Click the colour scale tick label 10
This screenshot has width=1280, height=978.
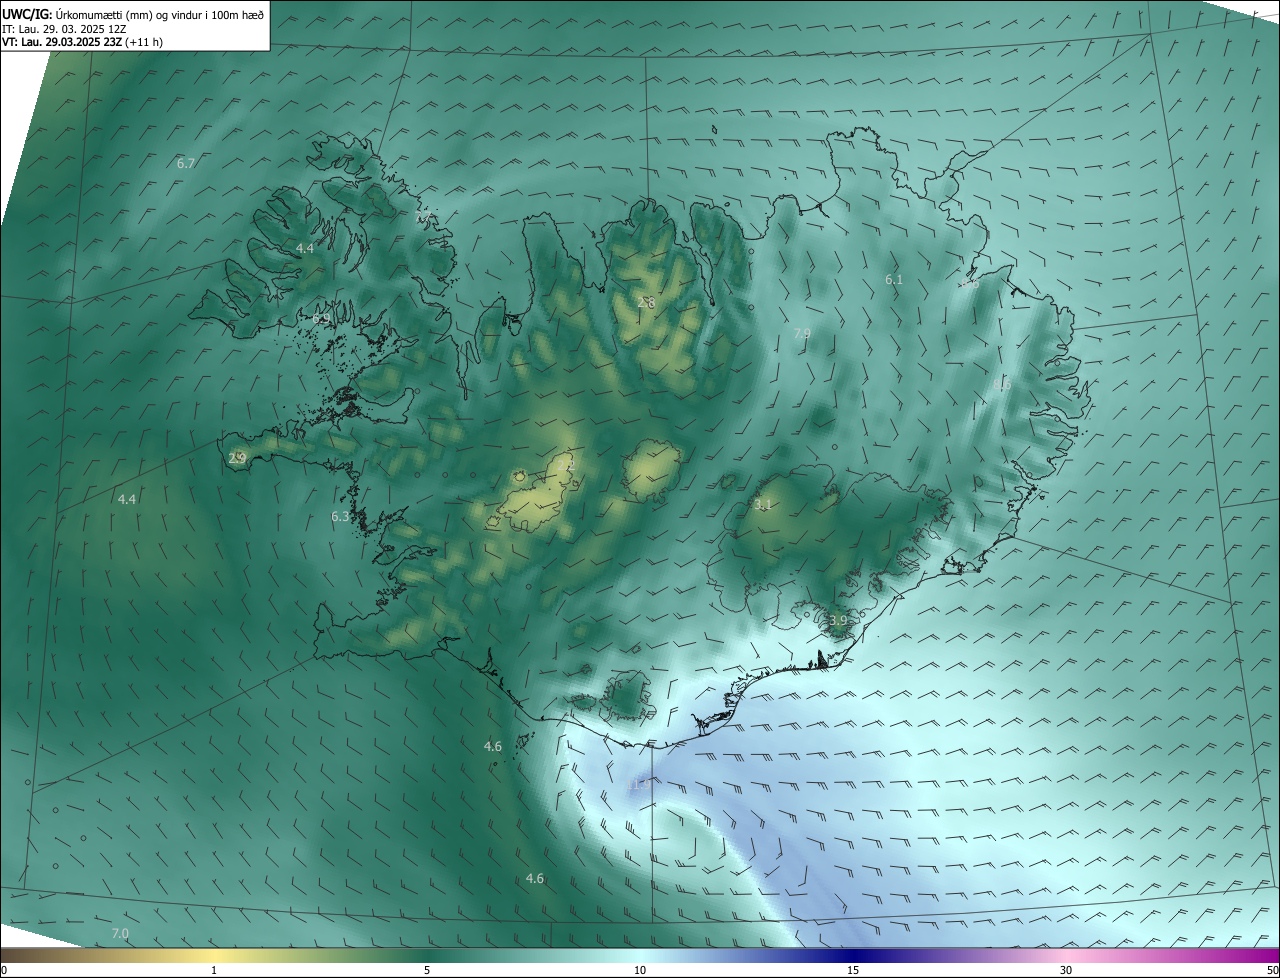pos(640,971)
